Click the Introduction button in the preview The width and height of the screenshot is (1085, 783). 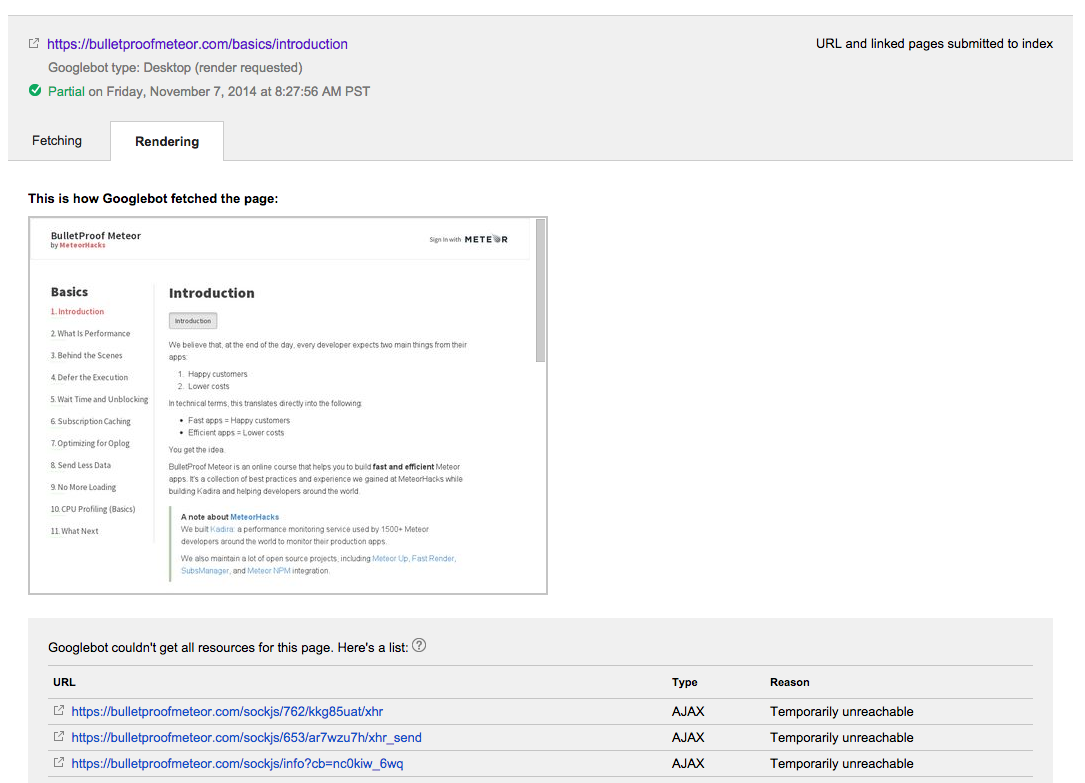point(193,321)
